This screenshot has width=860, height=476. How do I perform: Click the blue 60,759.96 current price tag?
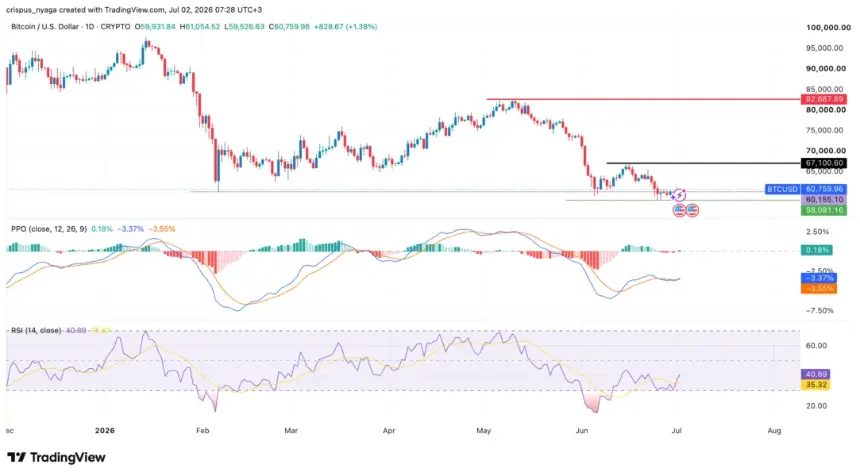point(824,189)
